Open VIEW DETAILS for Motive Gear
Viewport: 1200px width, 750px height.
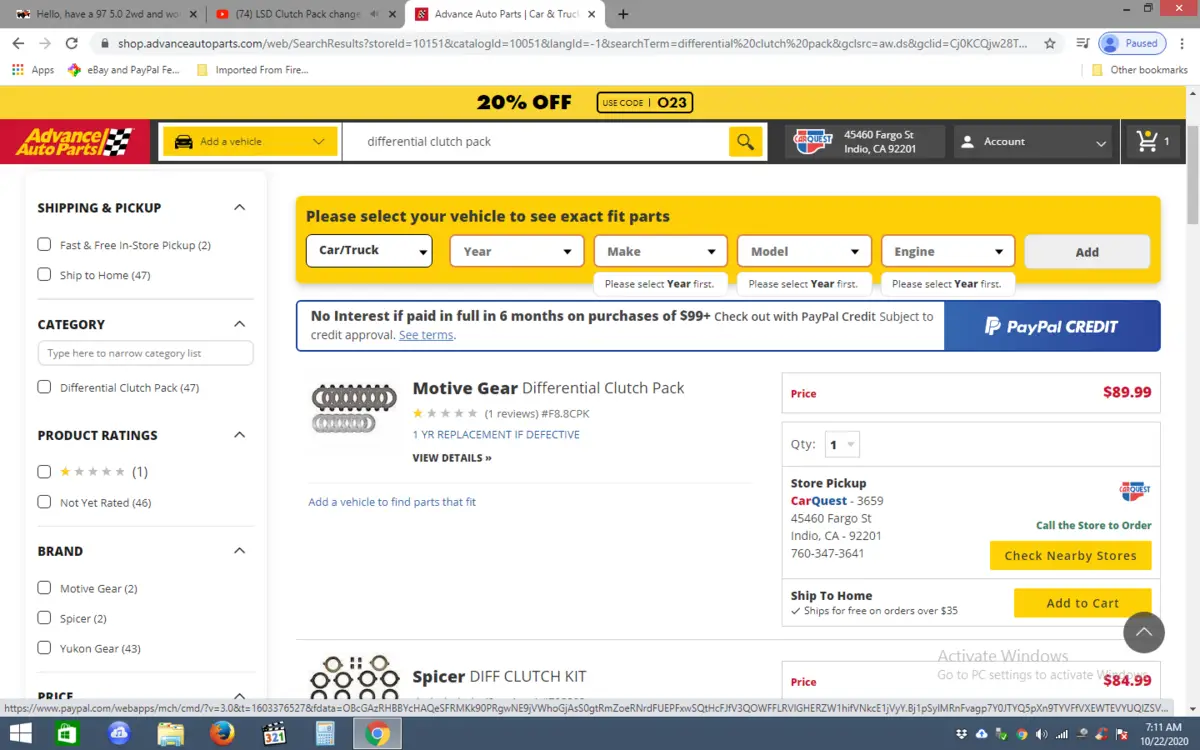pyautogui.click(x=452, y=458)
